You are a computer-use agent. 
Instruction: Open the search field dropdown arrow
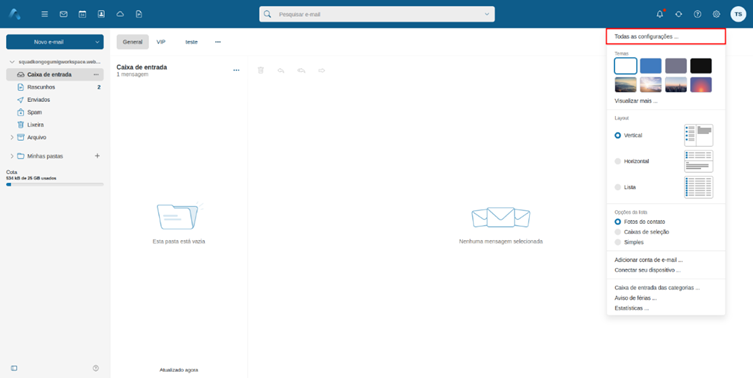coord(487,14)
